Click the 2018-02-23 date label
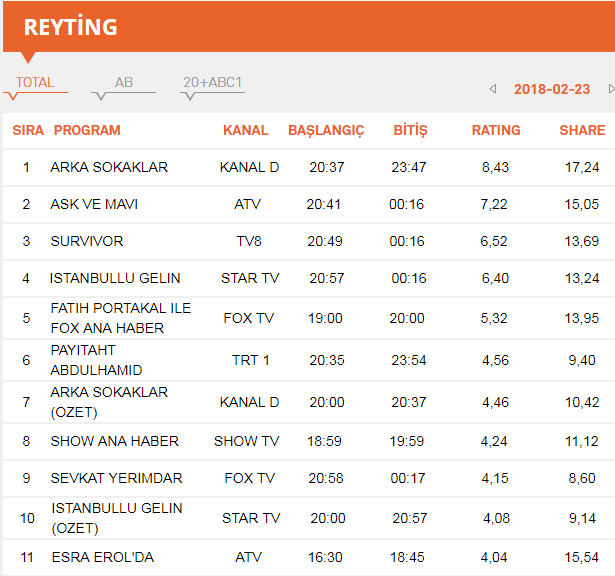Viewport: 615px width, 576px height. click(552, 89)
